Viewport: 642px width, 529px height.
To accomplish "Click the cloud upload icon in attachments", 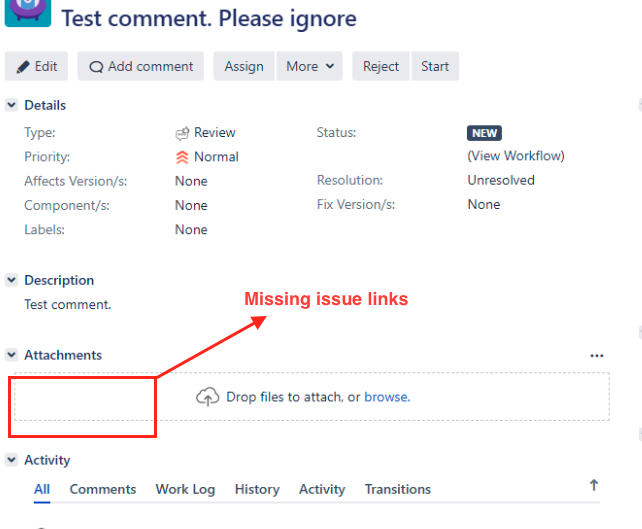I will pos(208,396).
